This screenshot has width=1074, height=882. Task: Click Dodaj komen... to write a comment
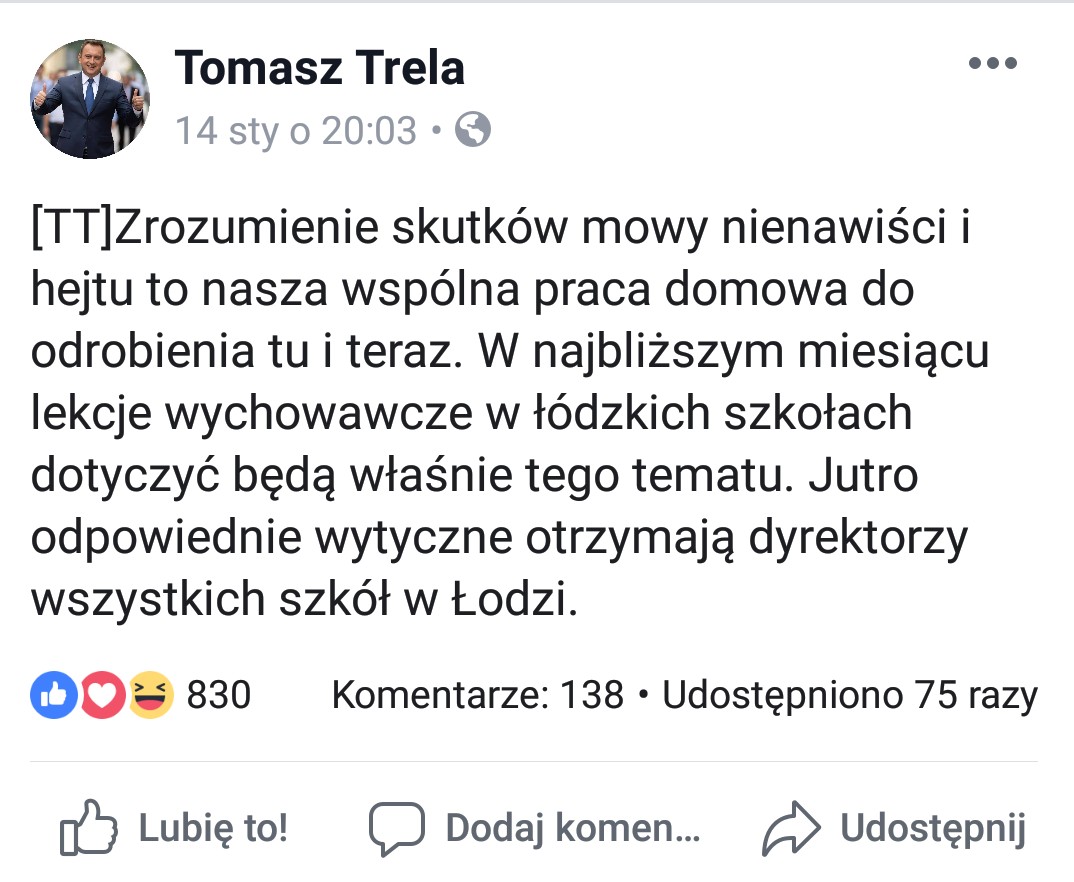pos(570,827)
